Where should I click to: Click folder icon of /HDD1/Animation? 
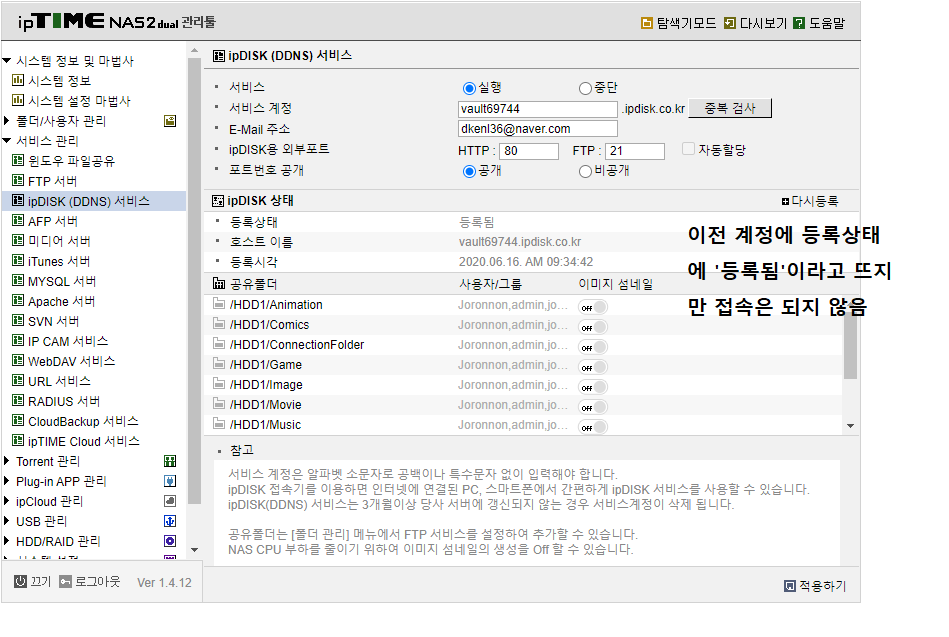click(218, 303)
